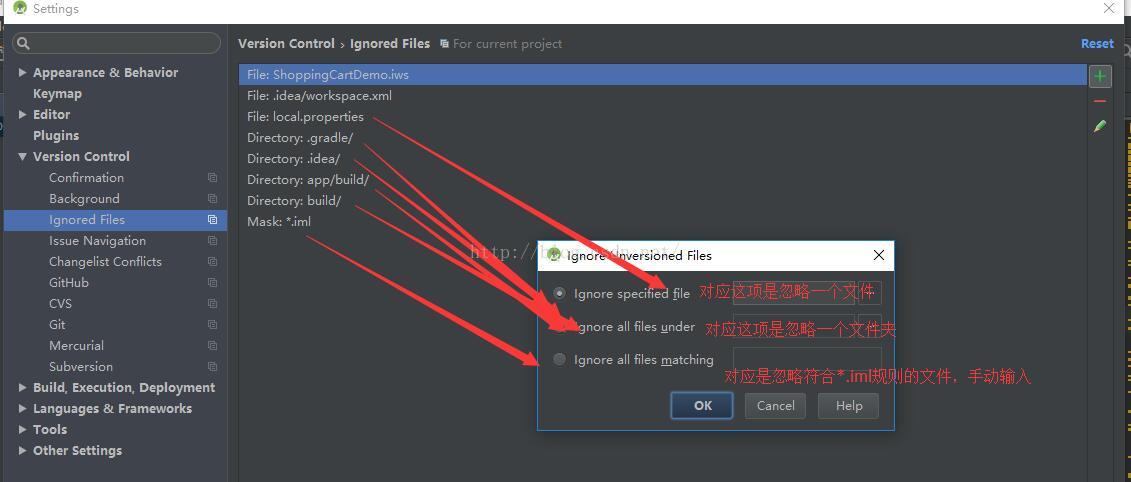Image resolution: width=1131 pixels, height=482 pixels.
Task: Click the search magnifier icon
Action: click(x=23, y=43)
